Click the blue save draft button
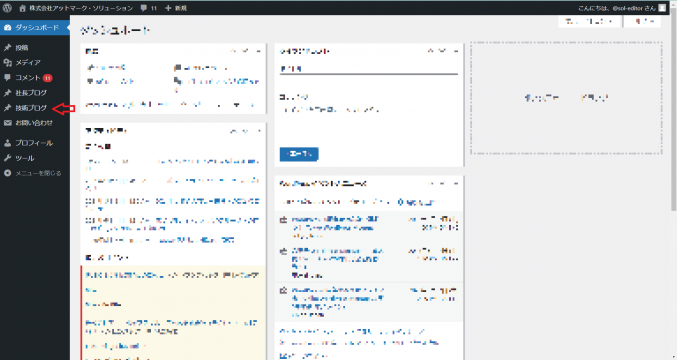 pyautogui.click(x=299, y=154)
